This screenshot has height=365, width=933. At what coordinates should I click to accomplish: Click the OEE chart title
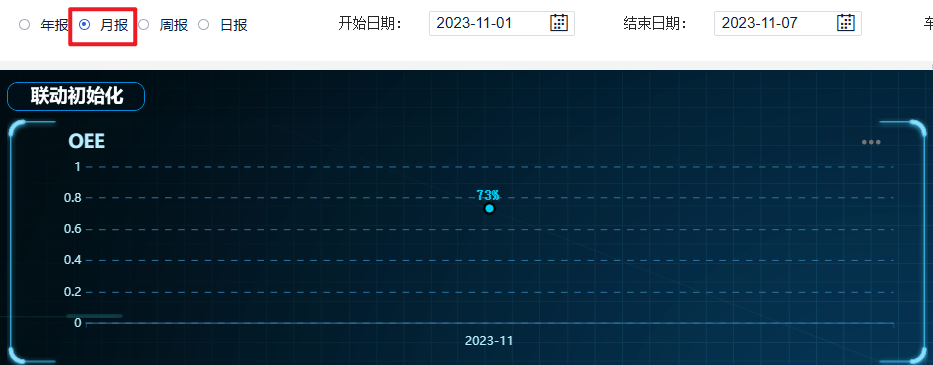[x=87, y=141]
